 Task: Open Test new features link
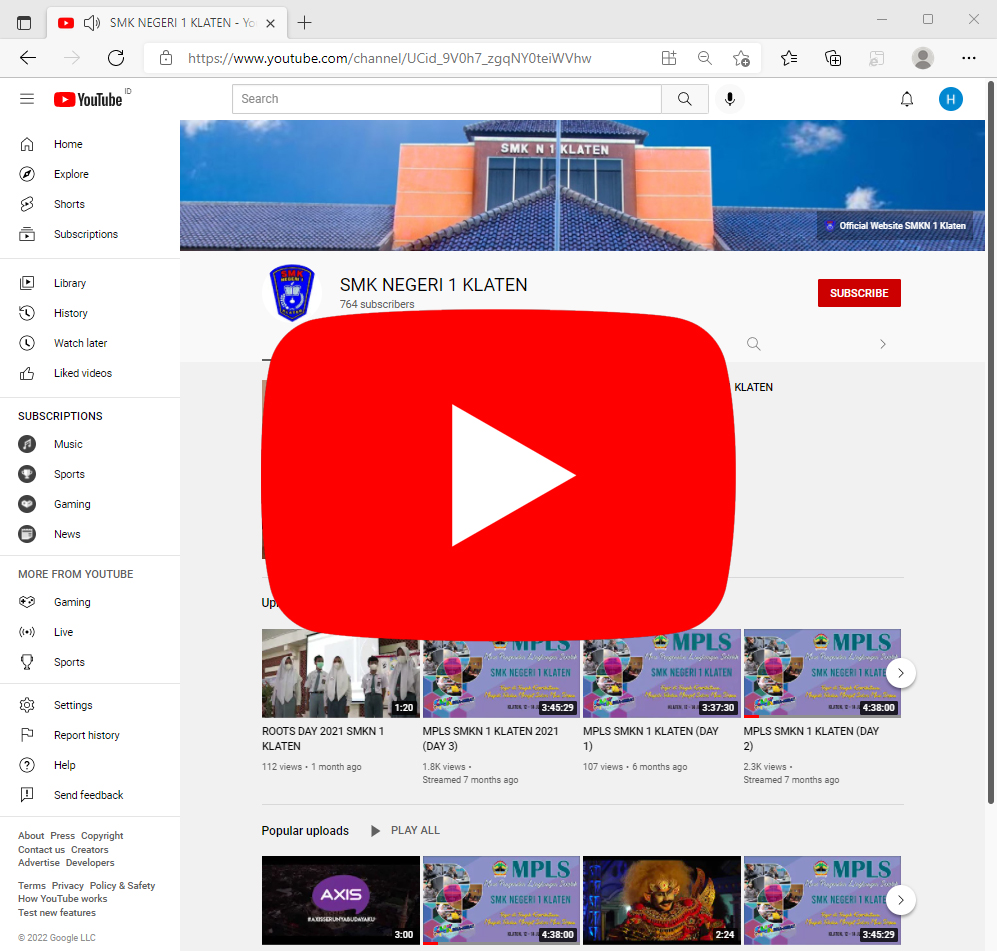point(57,913)
